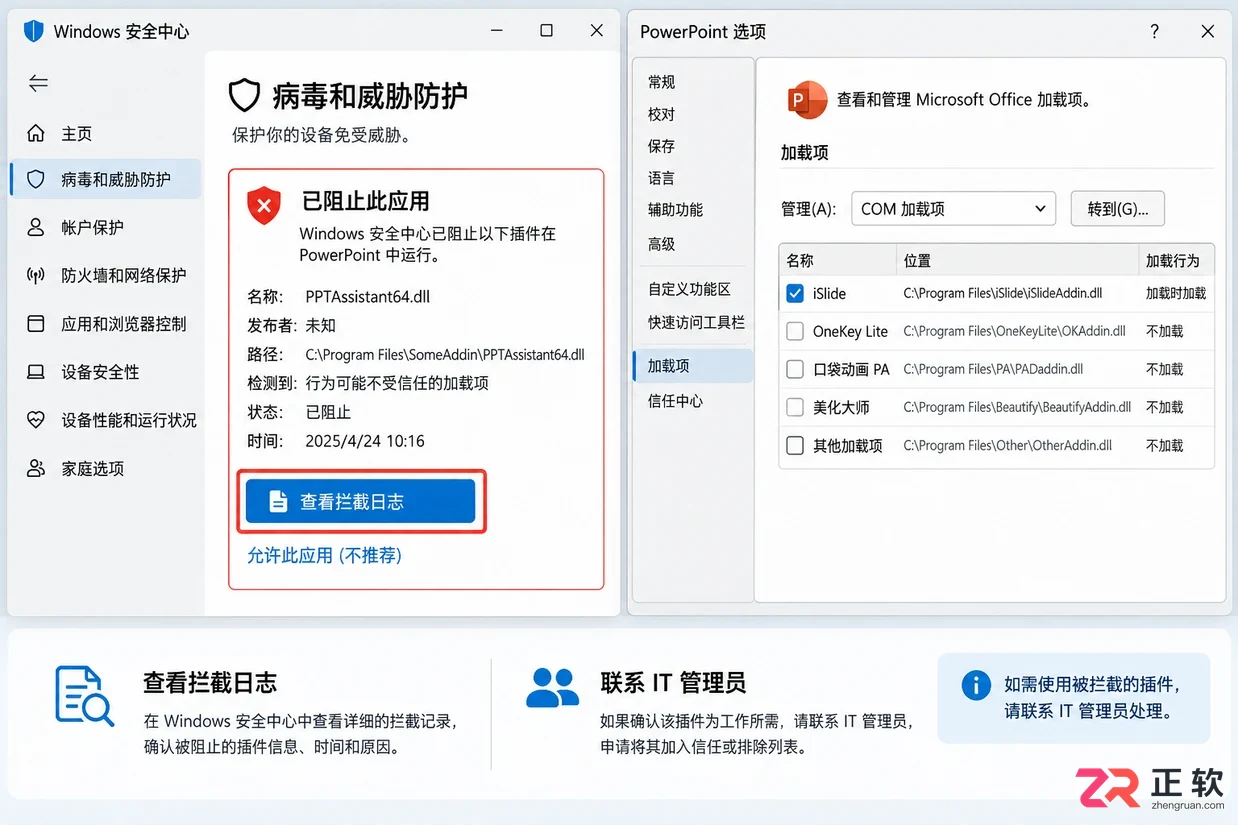Click the heart icon beside 设备性能和运行状况
The width and height of the screenshot is (1238, 825).
[36, 420]
